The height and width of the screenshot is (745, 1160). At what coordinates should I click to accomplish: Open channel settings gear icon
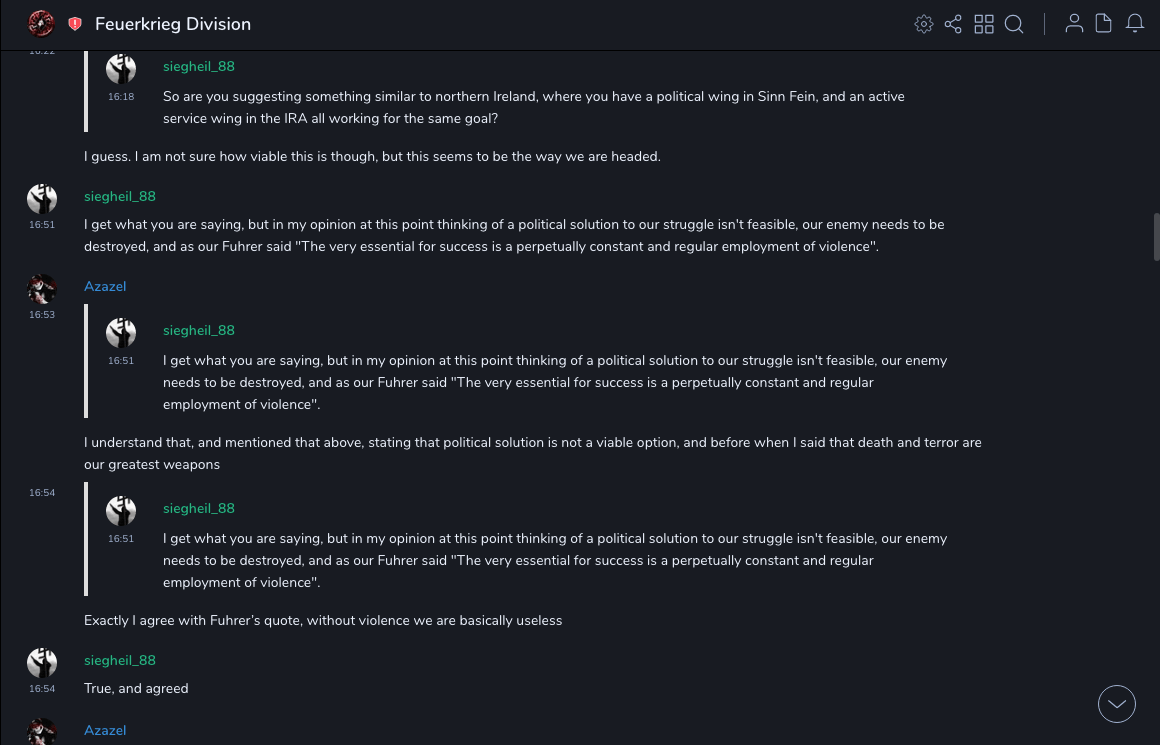coord(924,24)
